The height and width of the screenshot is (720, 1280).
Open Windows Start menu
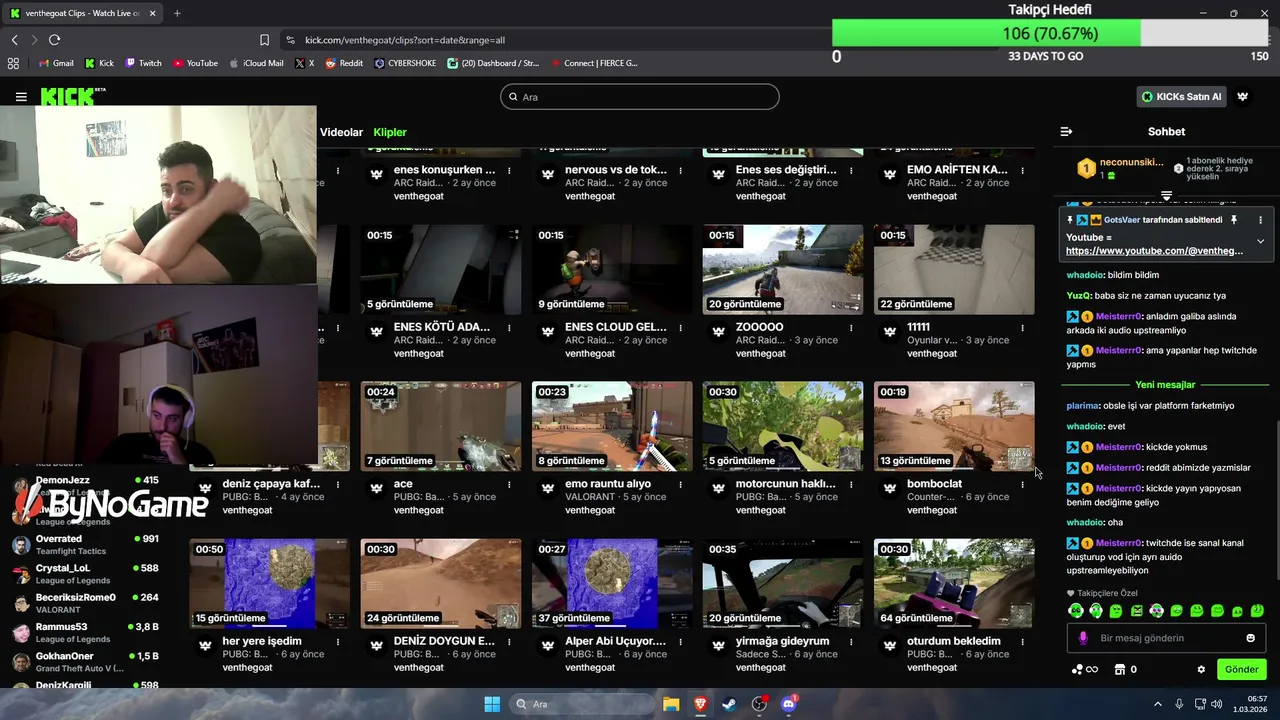(x=492, y=704)
